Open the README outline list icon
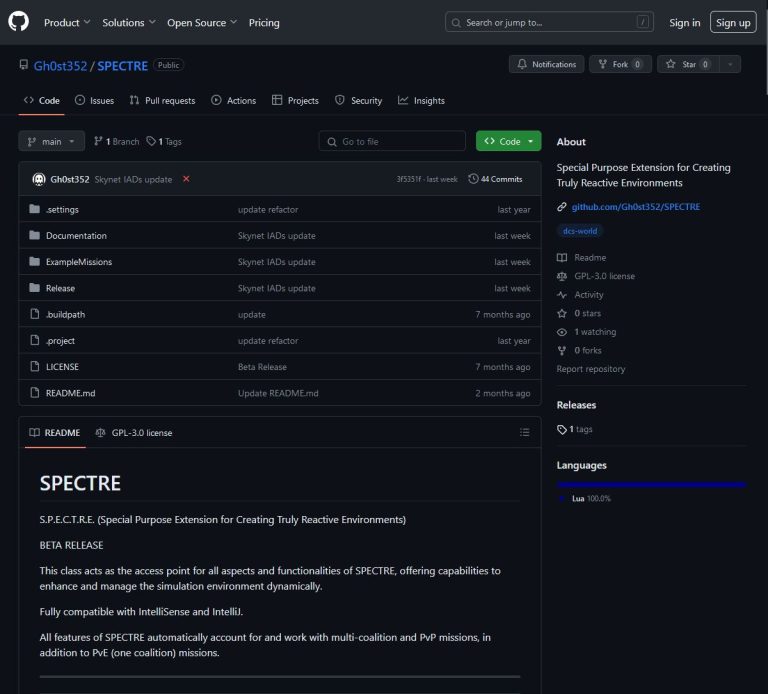The height and width of the screenshot is (694, 768). (x=524, y=432)
